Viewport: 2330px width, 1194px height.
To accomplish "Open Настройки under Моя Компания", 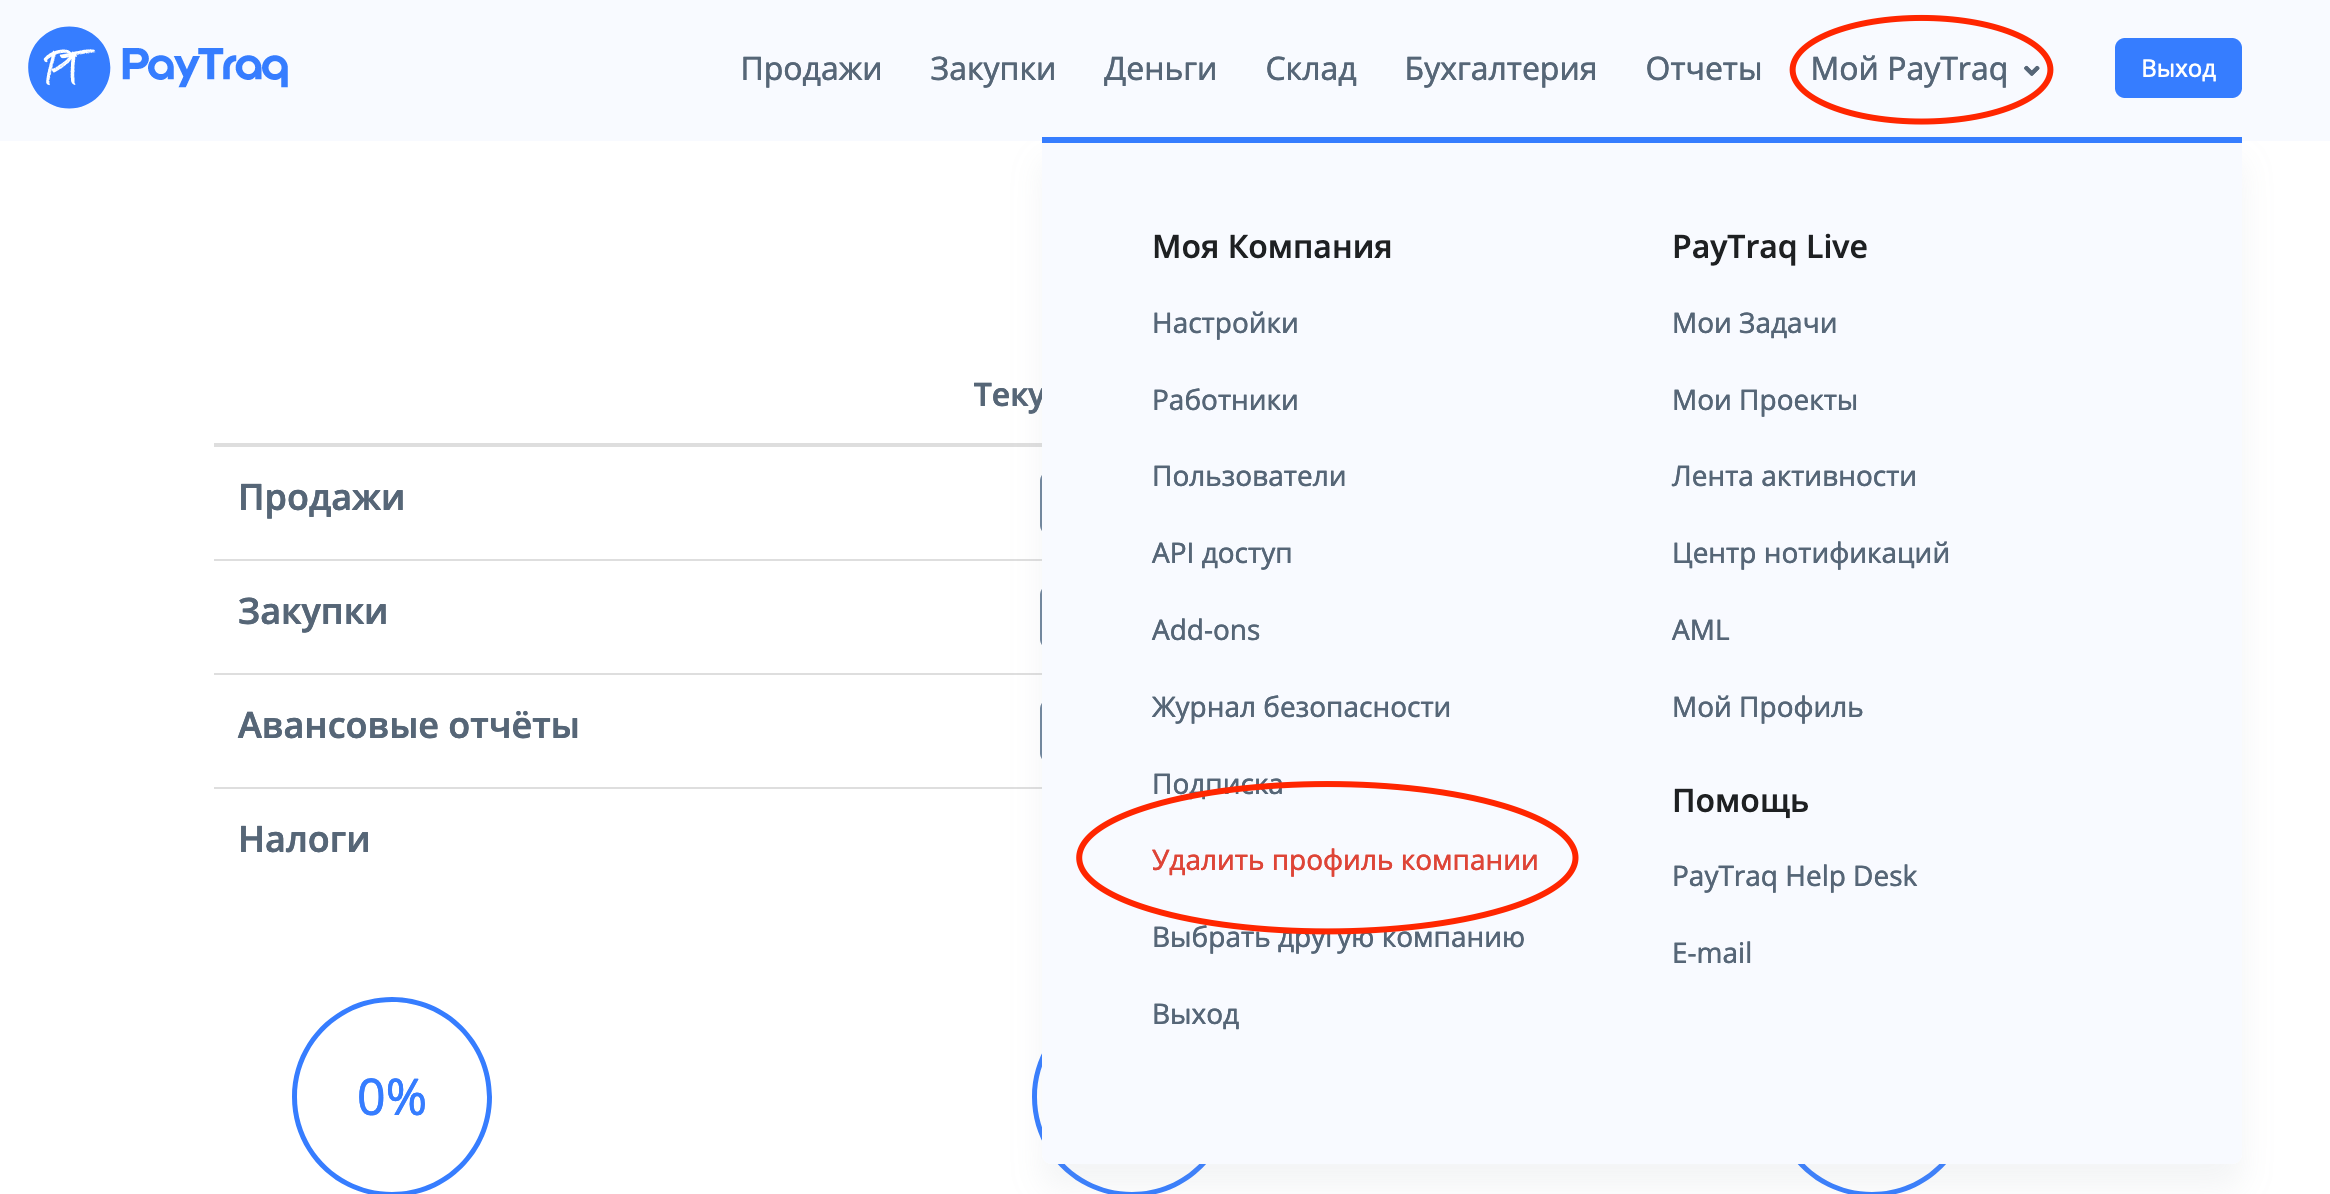I will coord(1224,323).
